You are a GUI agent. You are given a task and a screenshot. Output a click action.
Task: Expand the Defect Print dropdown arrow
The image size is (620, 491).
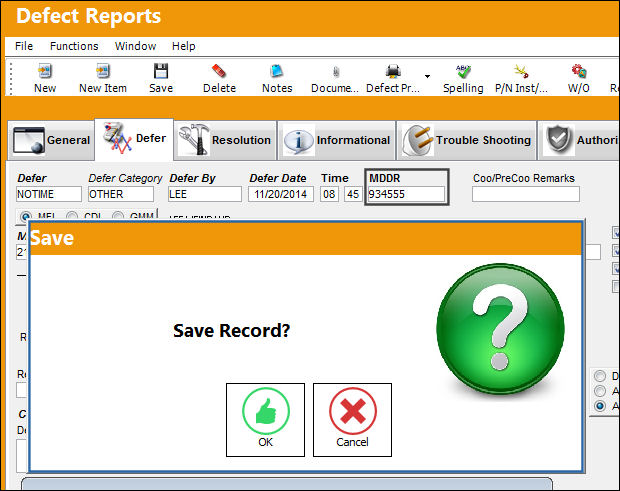point(427,76)
